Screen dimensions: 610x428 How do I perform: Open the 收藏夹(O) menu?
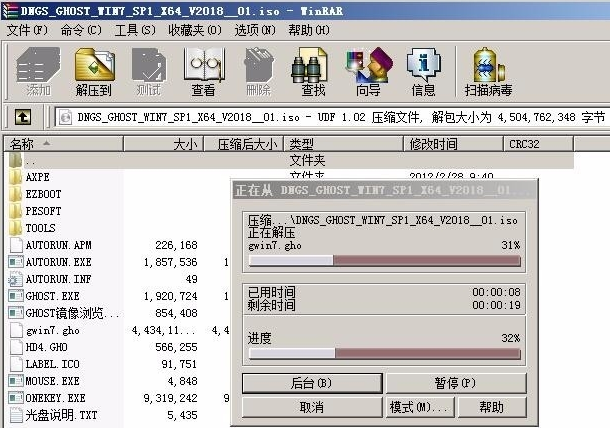(x=195, y=30)
